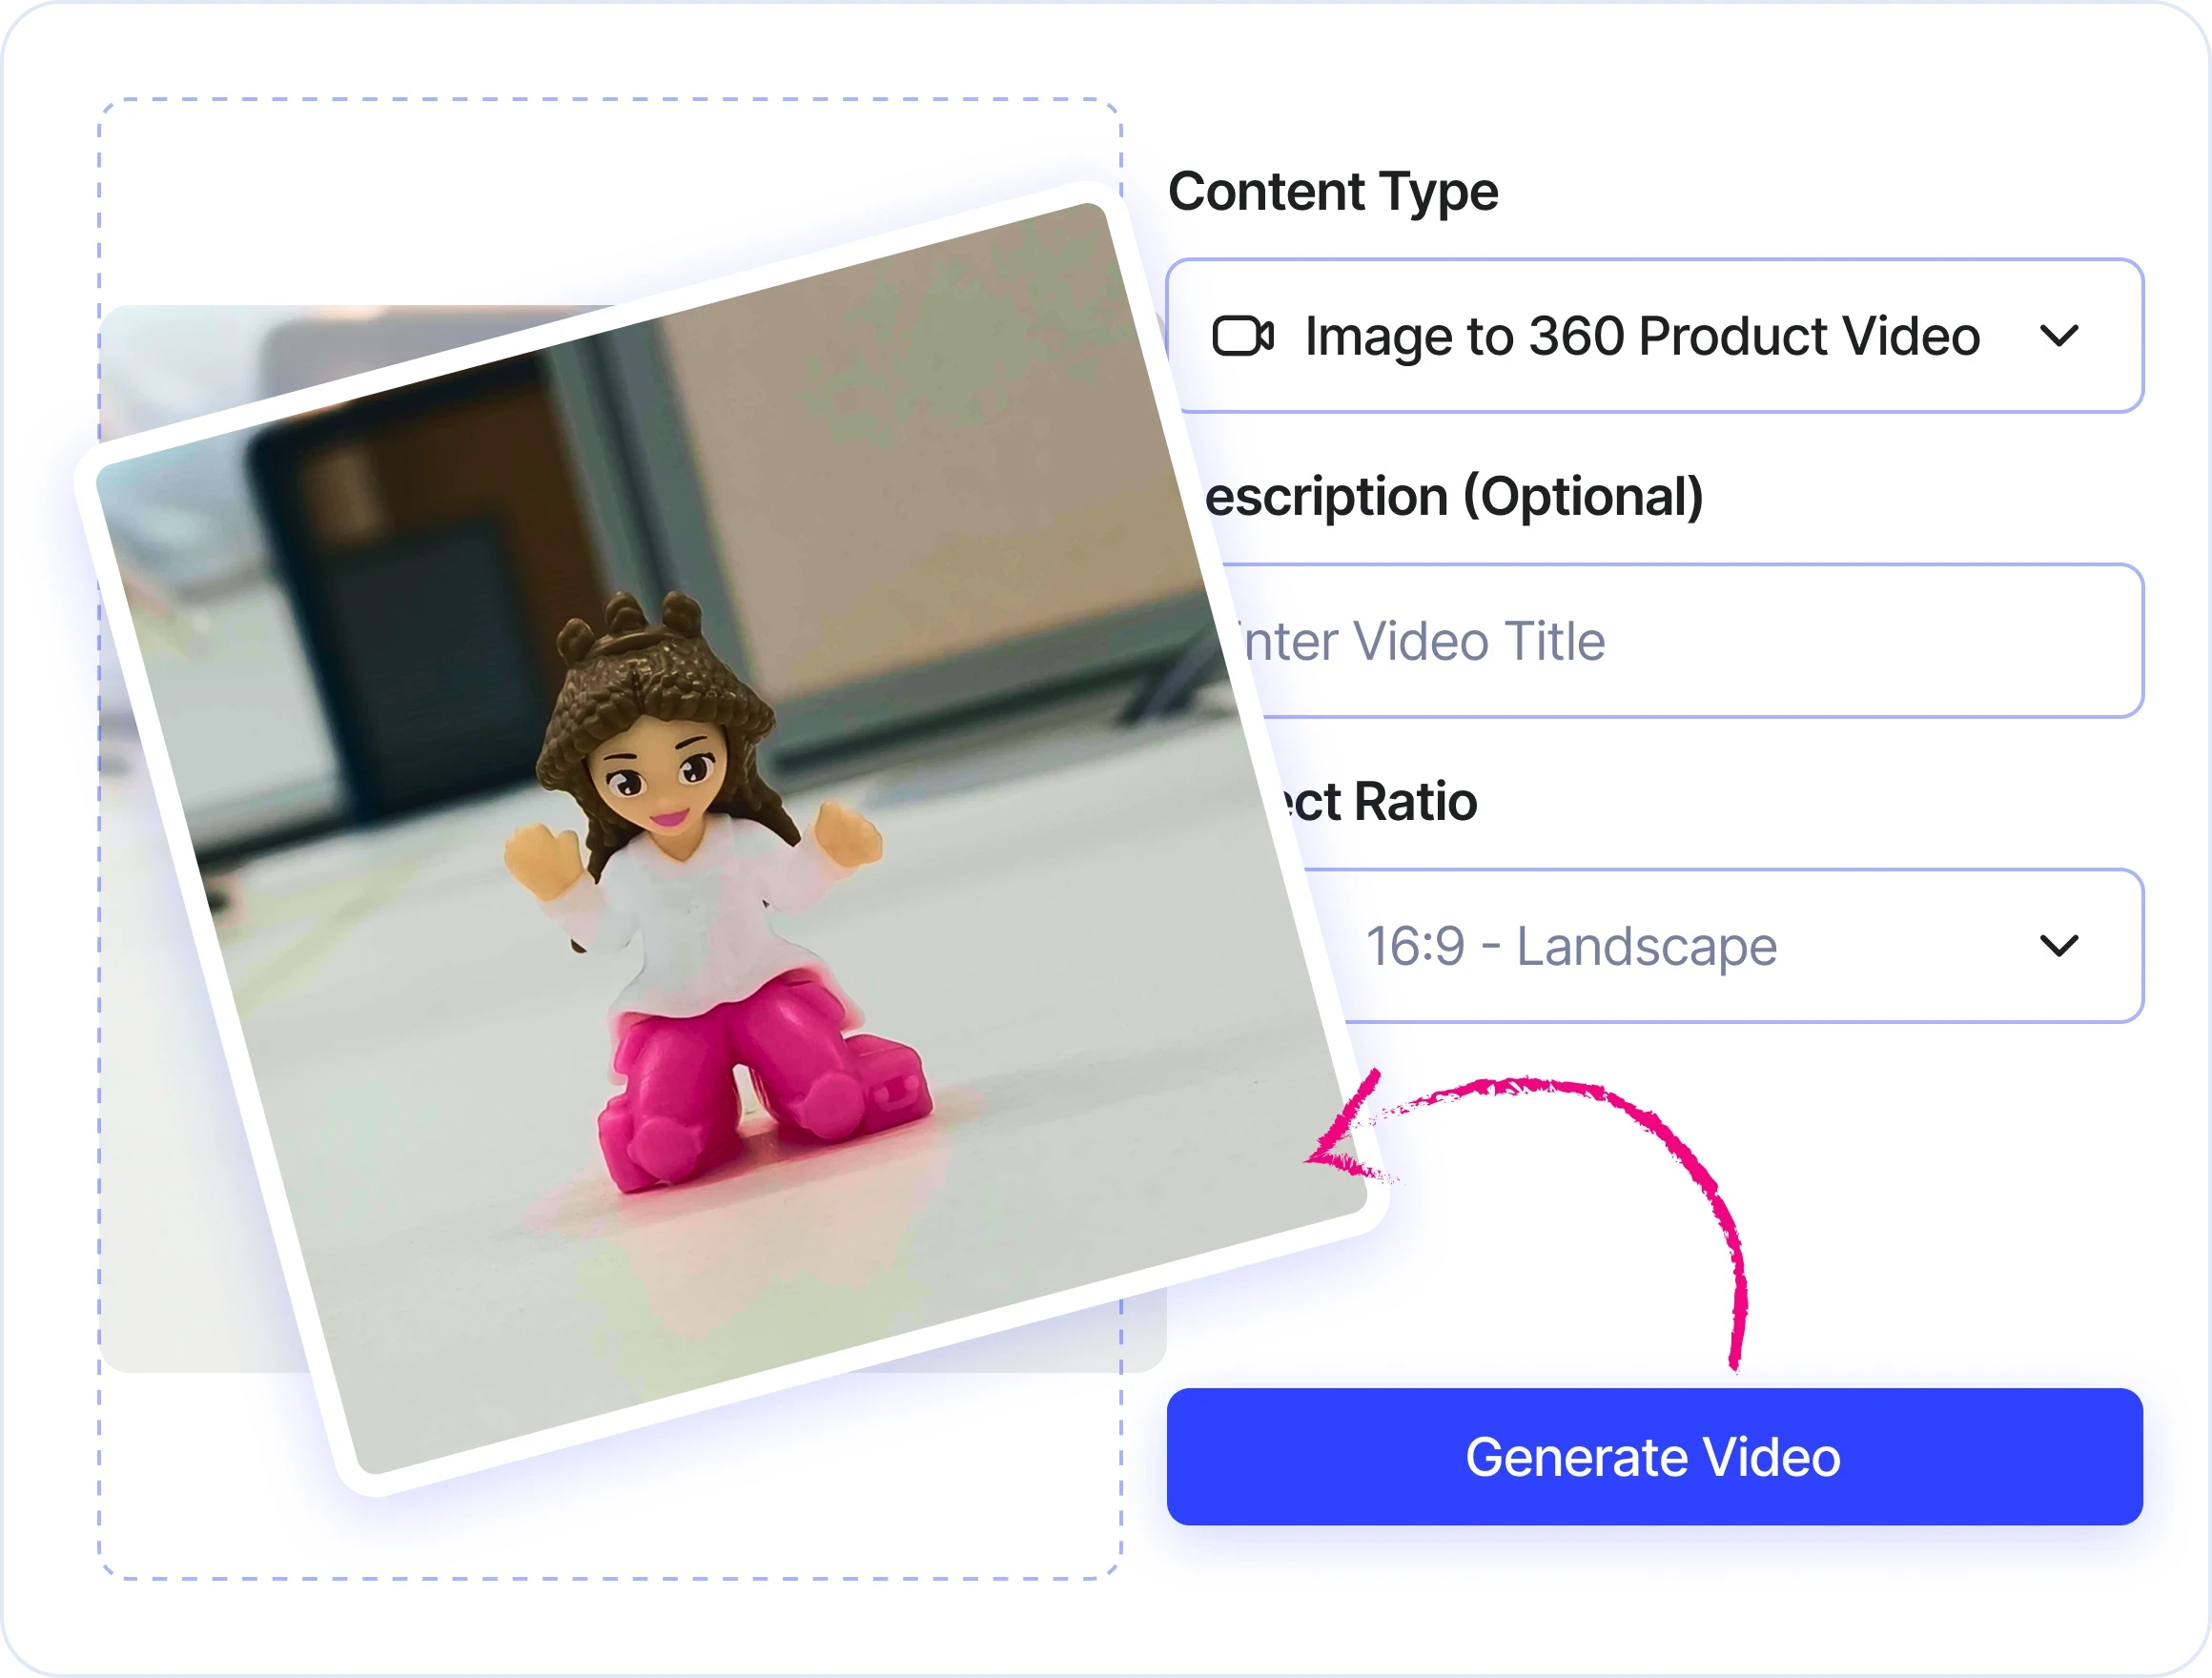The height and width of the screenshot is (1678, 2212).
Task: Focus the Enter Video Title field
Action: pyautogui.click(x=1680, y=641)
